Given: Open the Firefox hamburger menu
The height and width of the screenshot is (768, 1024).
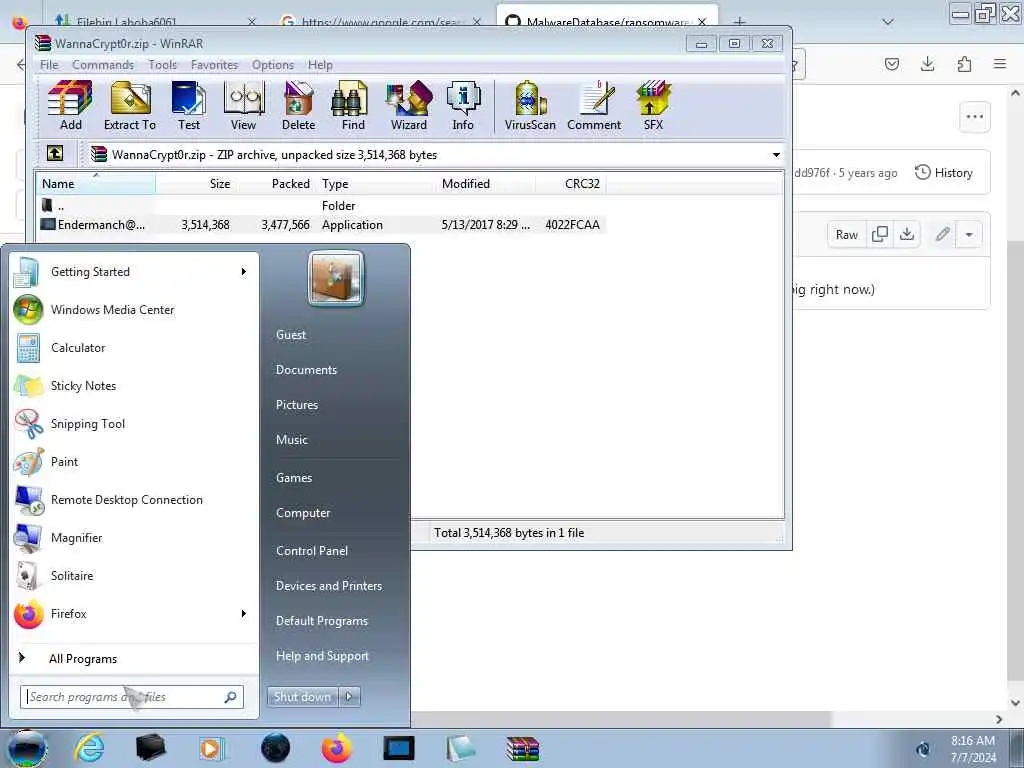Looking at the screenshot, I should [1000, 64].
